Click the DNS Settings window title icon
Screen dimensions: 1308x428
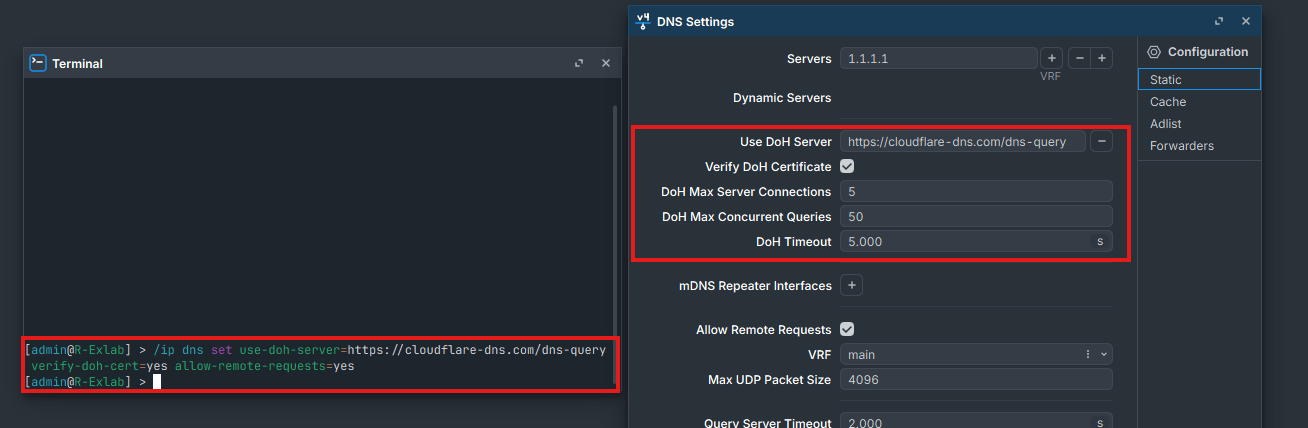click(x=642, y=21)
